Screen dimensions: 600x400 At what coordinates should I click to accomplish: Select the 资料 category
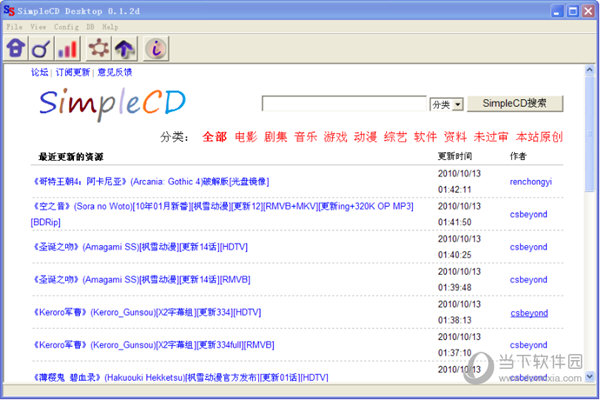(x=455, y=137)
